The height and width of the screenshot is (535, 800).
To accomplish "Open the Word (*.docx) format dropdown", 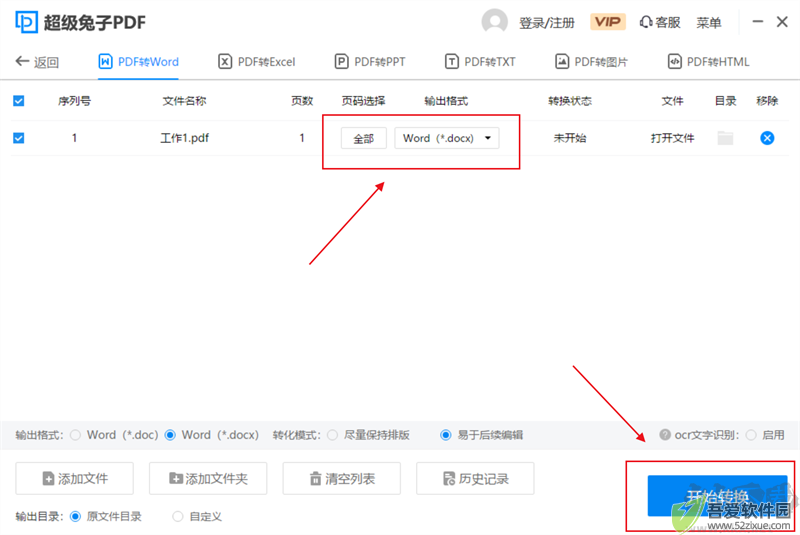I will click(447, 138).
